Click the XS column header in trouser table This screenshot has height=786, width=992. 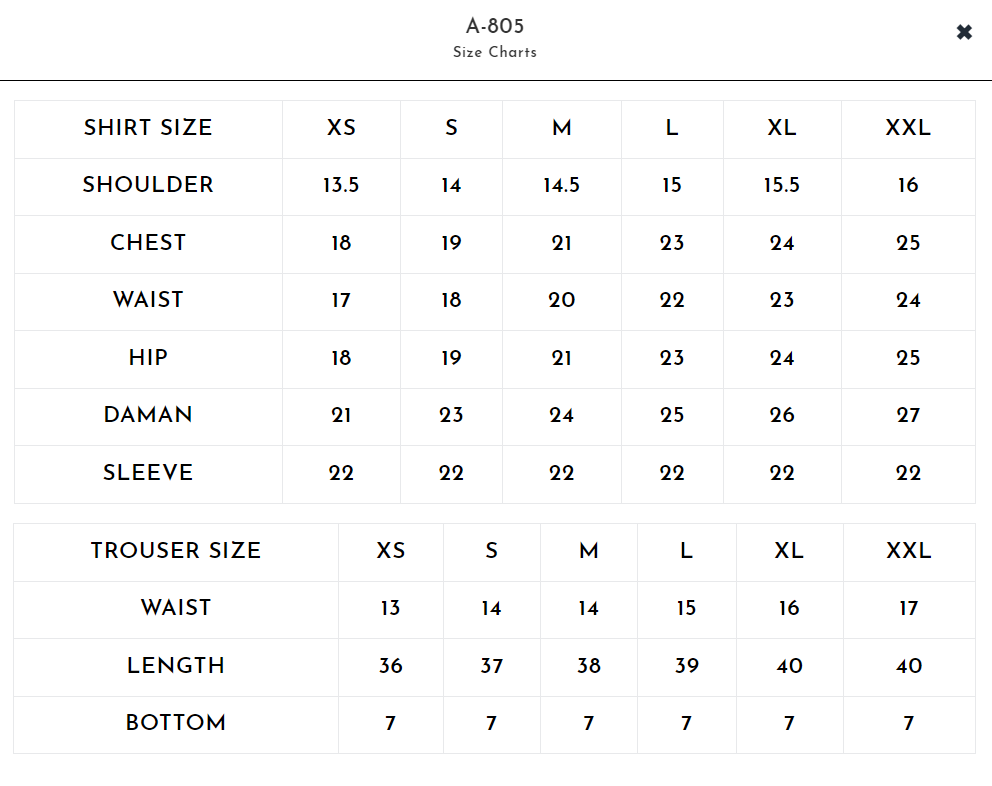click(391, 551)
